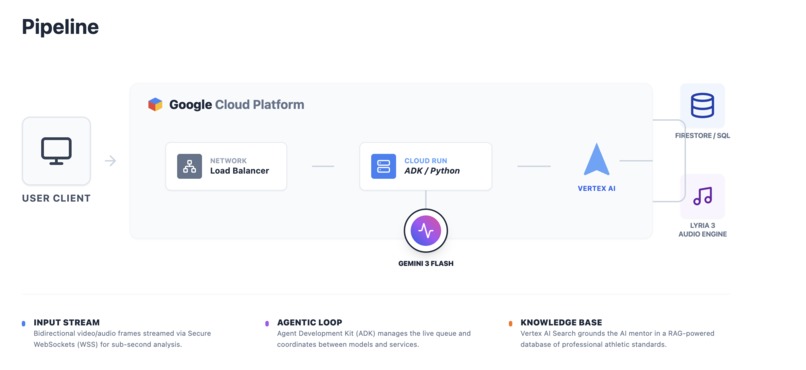Click the orange Knowledge Base bullet marker
Screen dimensions: 806x370
coord(510,324)
